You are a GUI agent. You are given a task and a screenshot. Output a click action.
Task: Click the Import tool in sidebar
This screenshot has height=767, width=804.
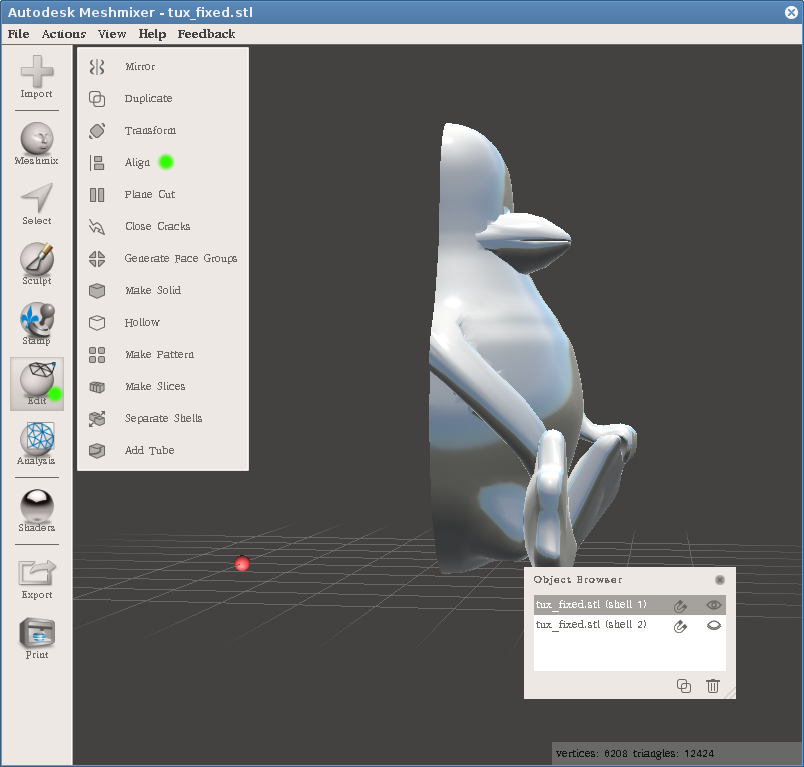36,77
